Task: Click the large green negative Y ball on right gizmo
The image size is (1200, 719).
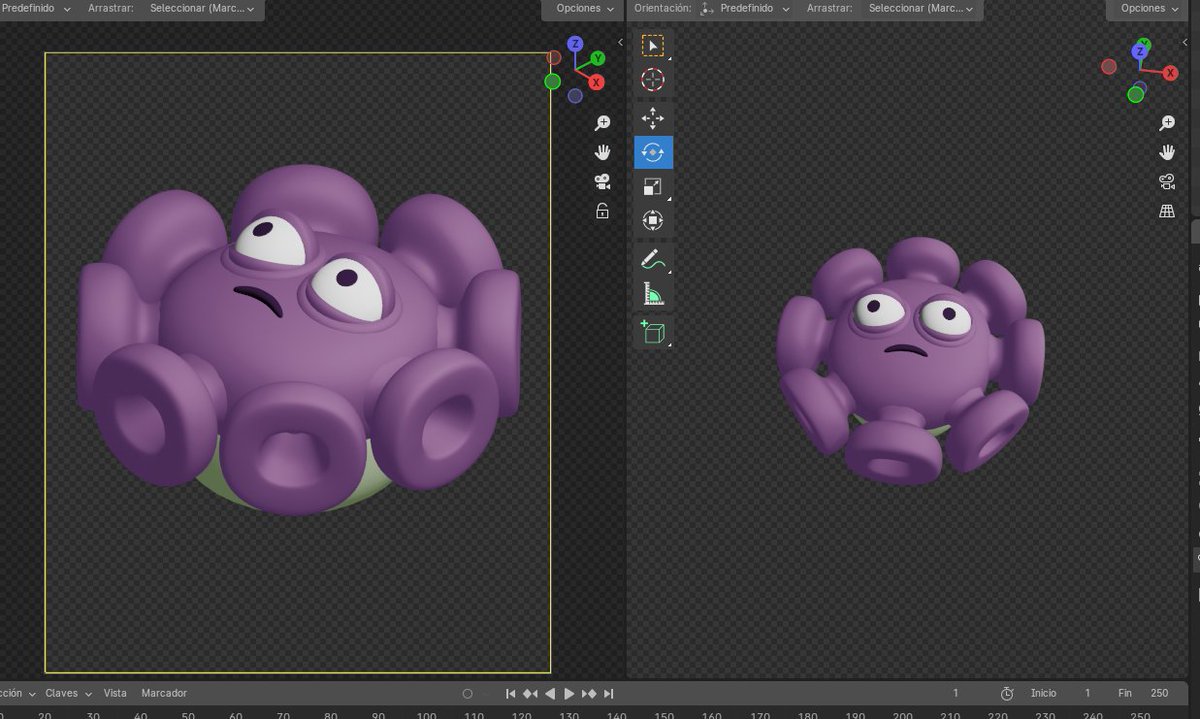Action: tap(1136, 94)
